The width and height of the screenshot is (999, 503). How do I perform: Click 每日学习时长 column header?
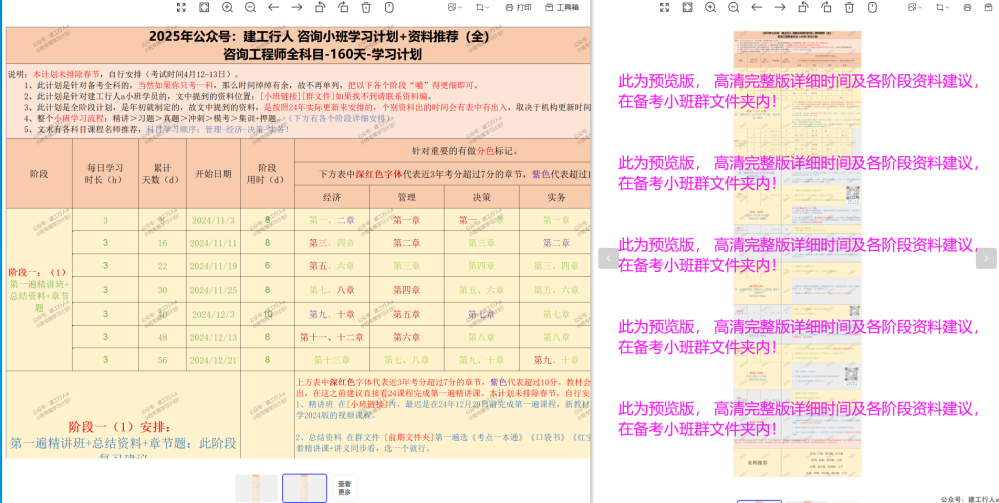click(x=105, y=173)
